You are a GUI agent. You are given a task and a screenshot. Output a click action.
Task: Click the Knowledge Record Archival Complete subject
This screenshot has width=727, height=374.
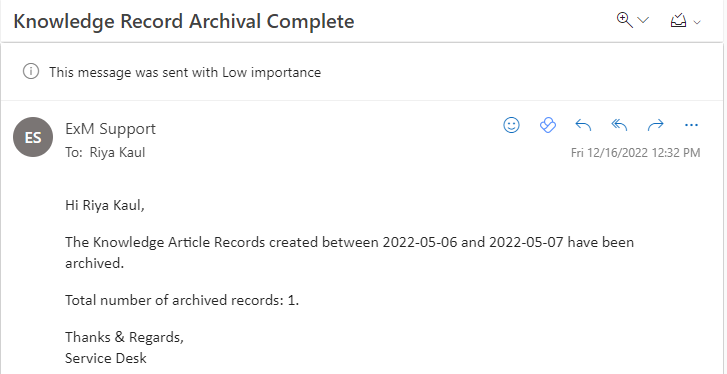point(184,21)
